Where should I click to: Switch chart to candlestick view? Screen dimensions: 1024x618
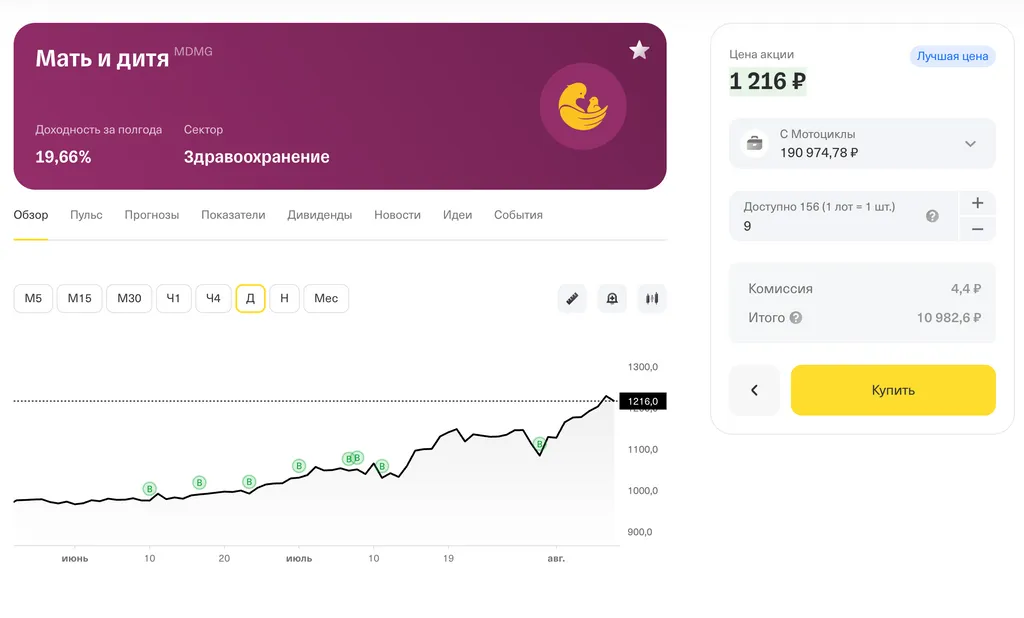coord(652,298)
